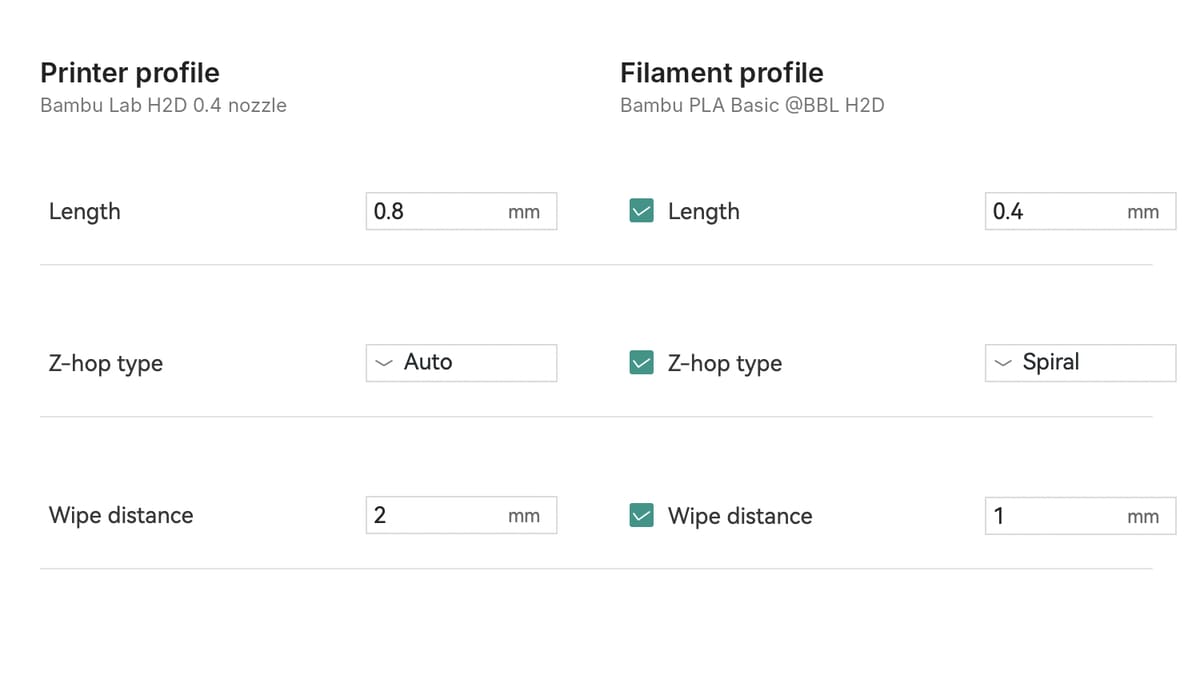Click the printer profile Length label

[84, 211]
